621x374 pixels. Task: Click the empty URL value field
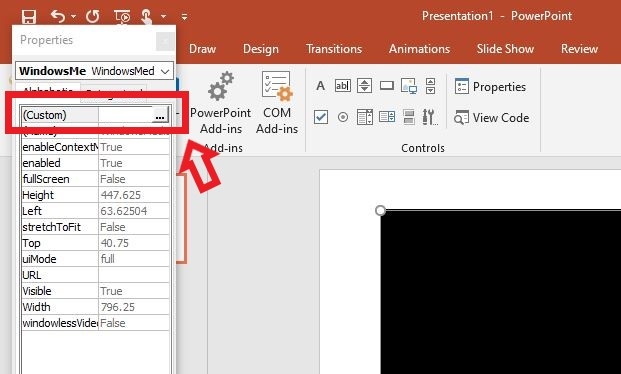coord(134,275)
